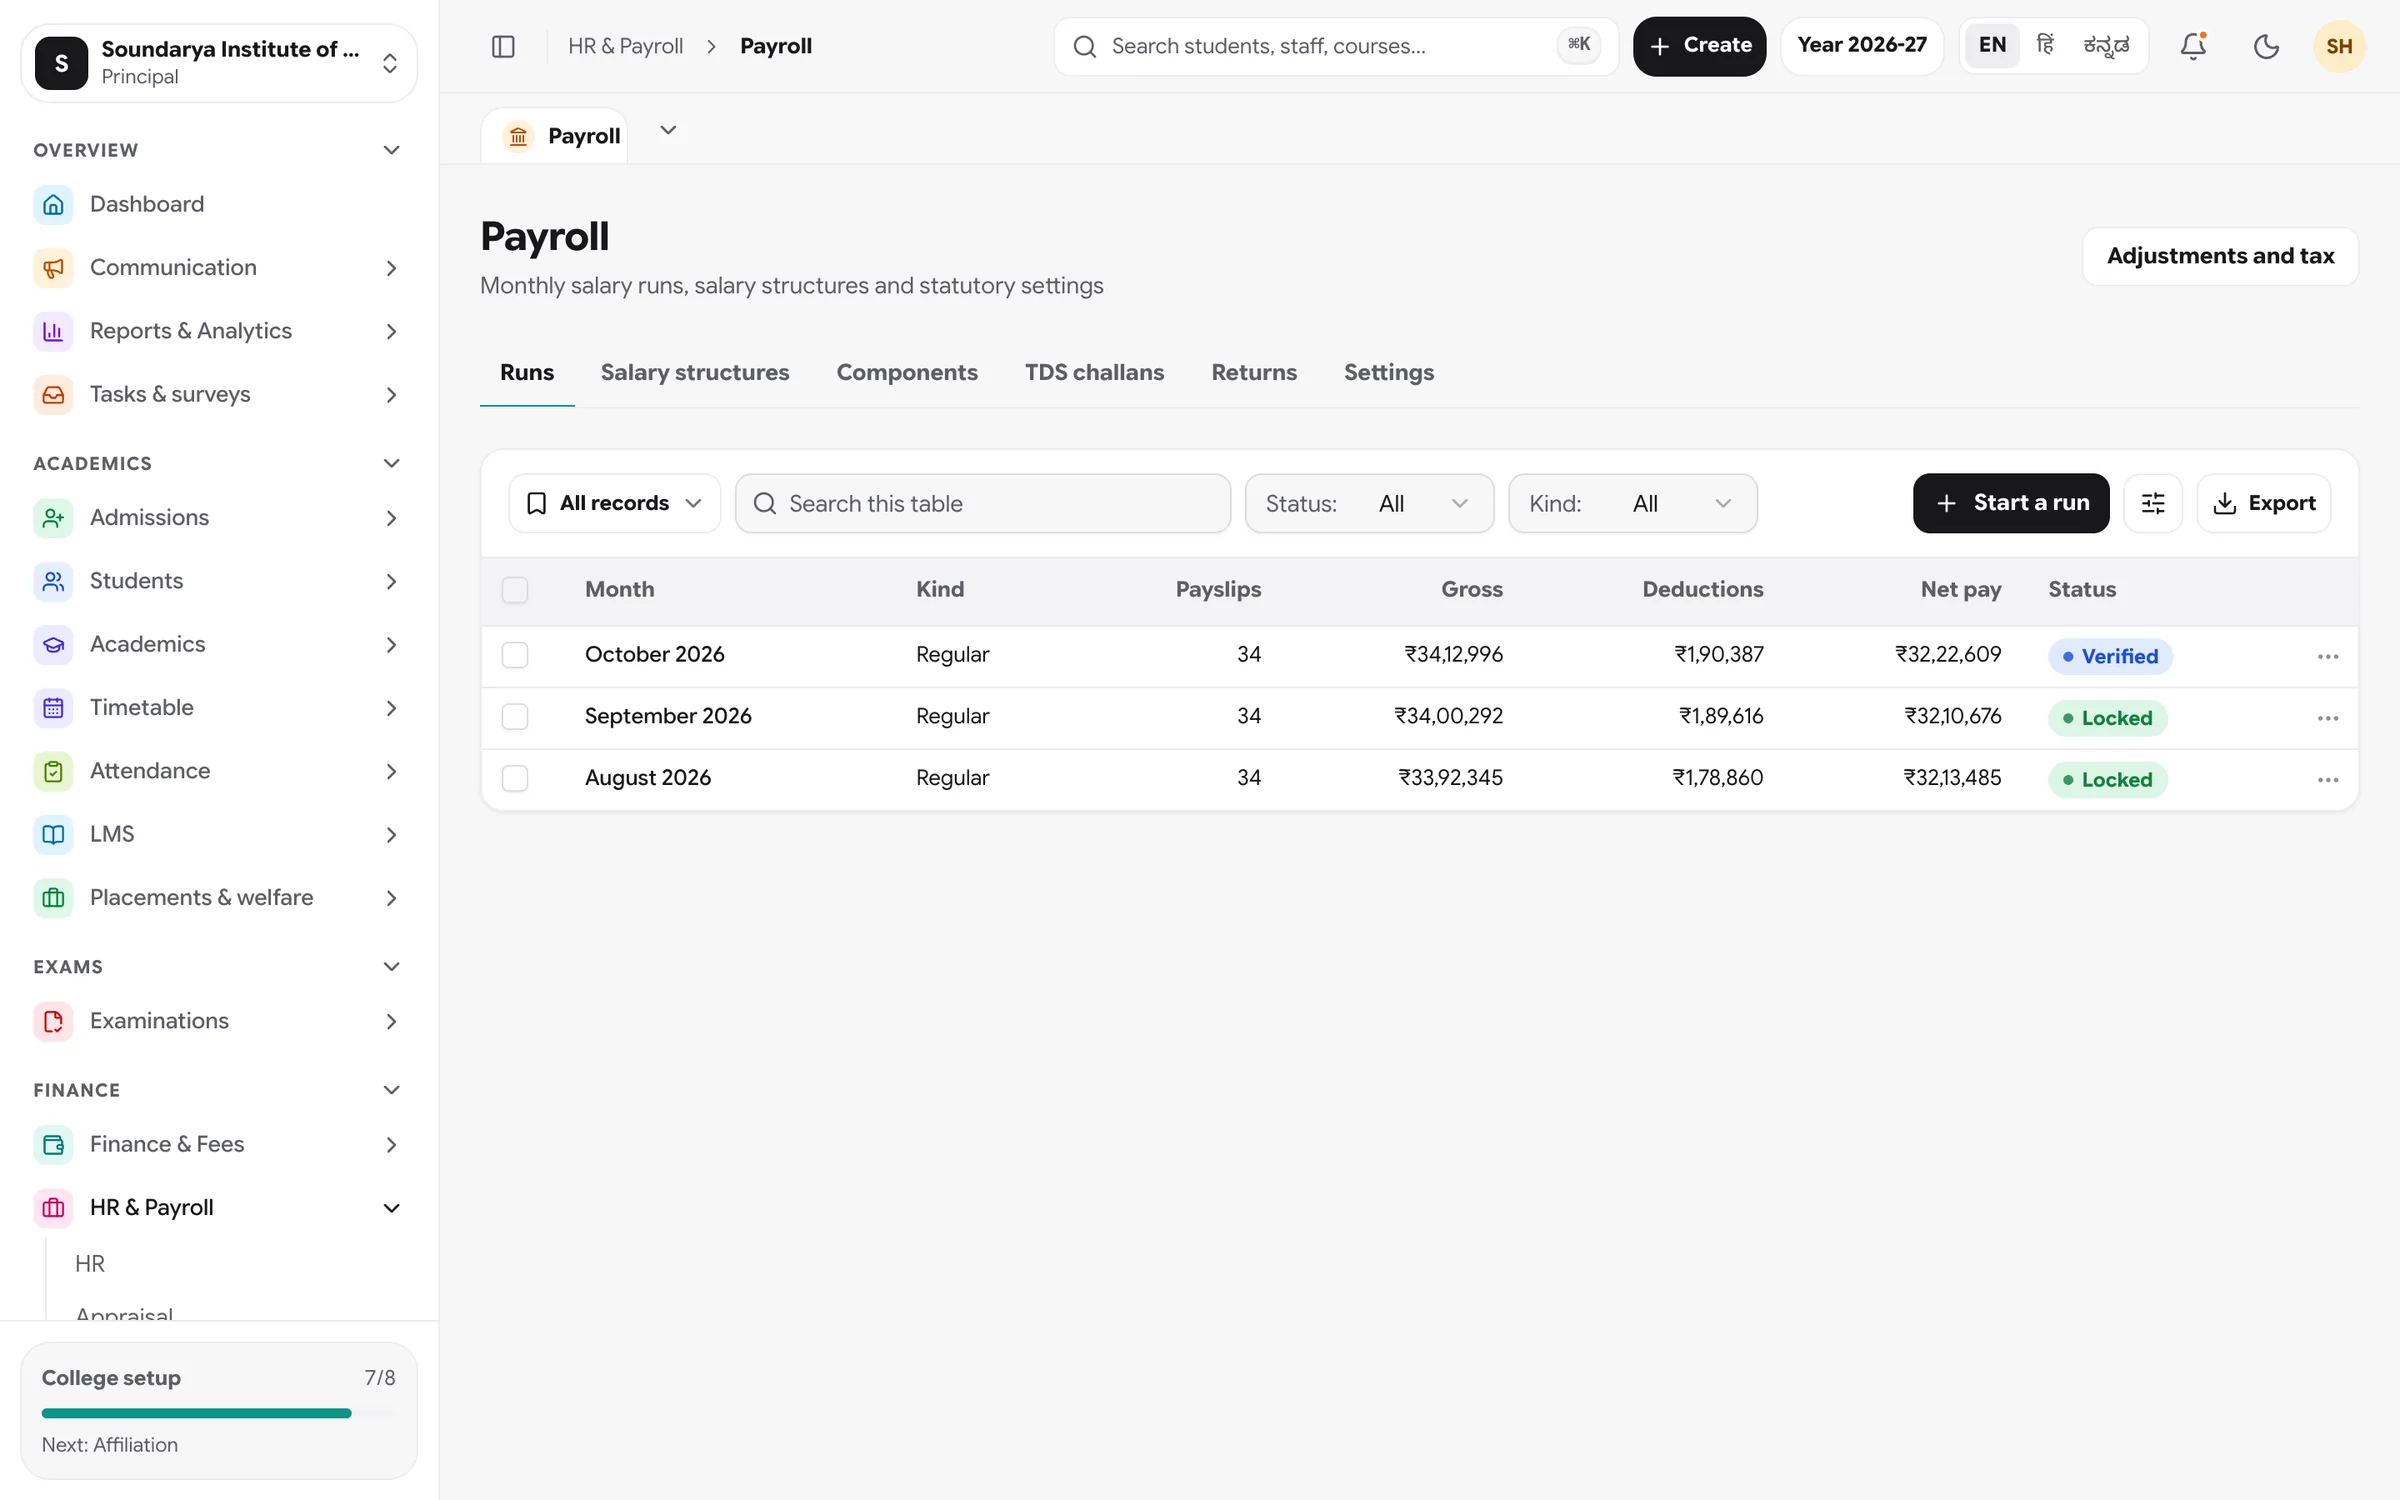Click the LMS book icon
The image size is (2400, 1500).
[53, 834]
